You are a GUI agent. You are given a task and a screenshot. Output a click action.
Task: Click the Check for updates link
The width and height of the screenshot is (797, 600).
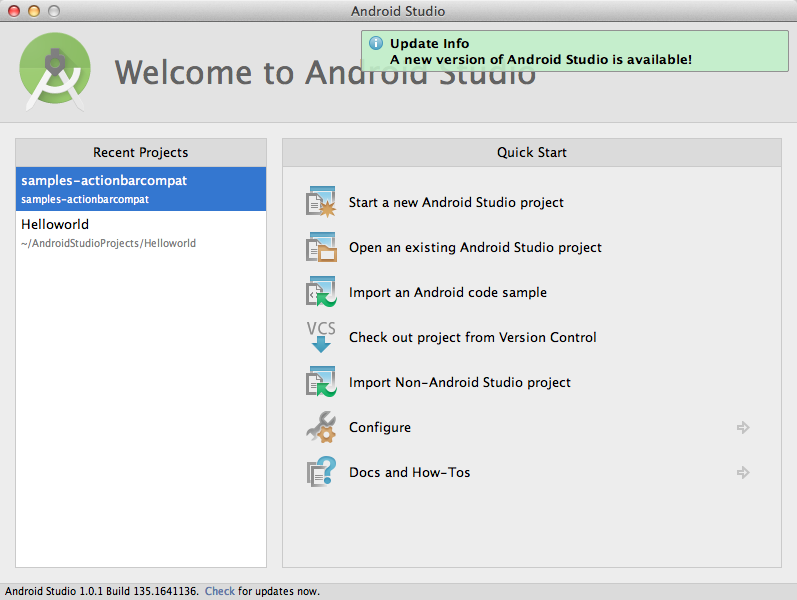coord(220,591)
